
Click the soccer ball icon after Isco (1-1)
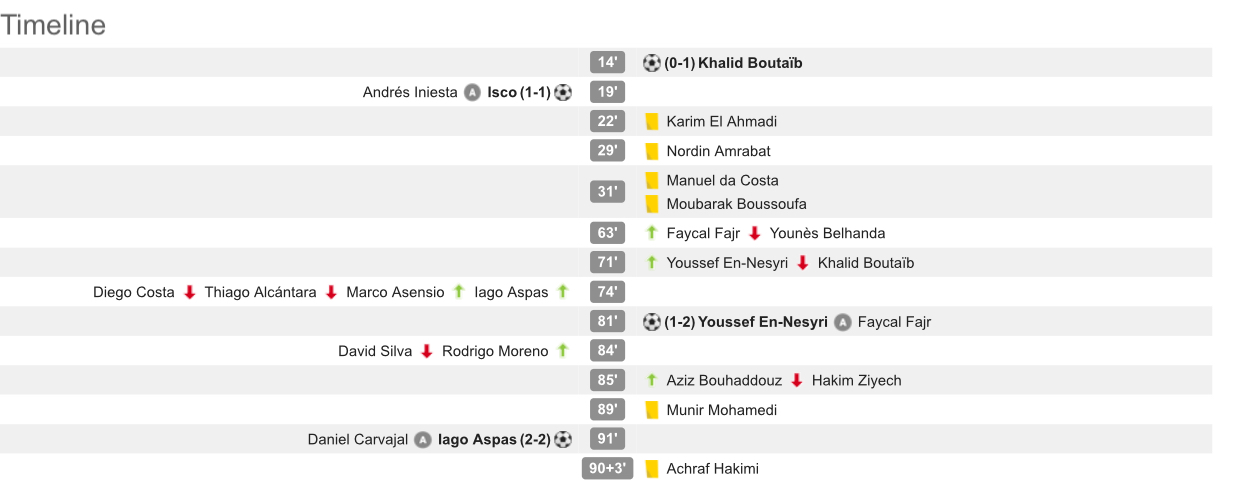(x=563, y=92)
